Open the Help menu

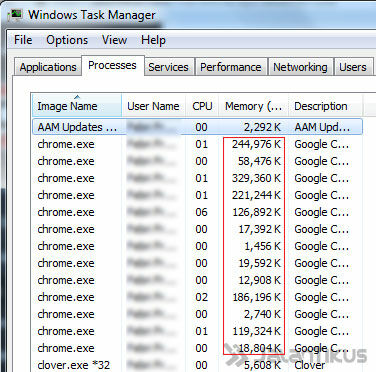pyautogui.click(x=153, y=40)
